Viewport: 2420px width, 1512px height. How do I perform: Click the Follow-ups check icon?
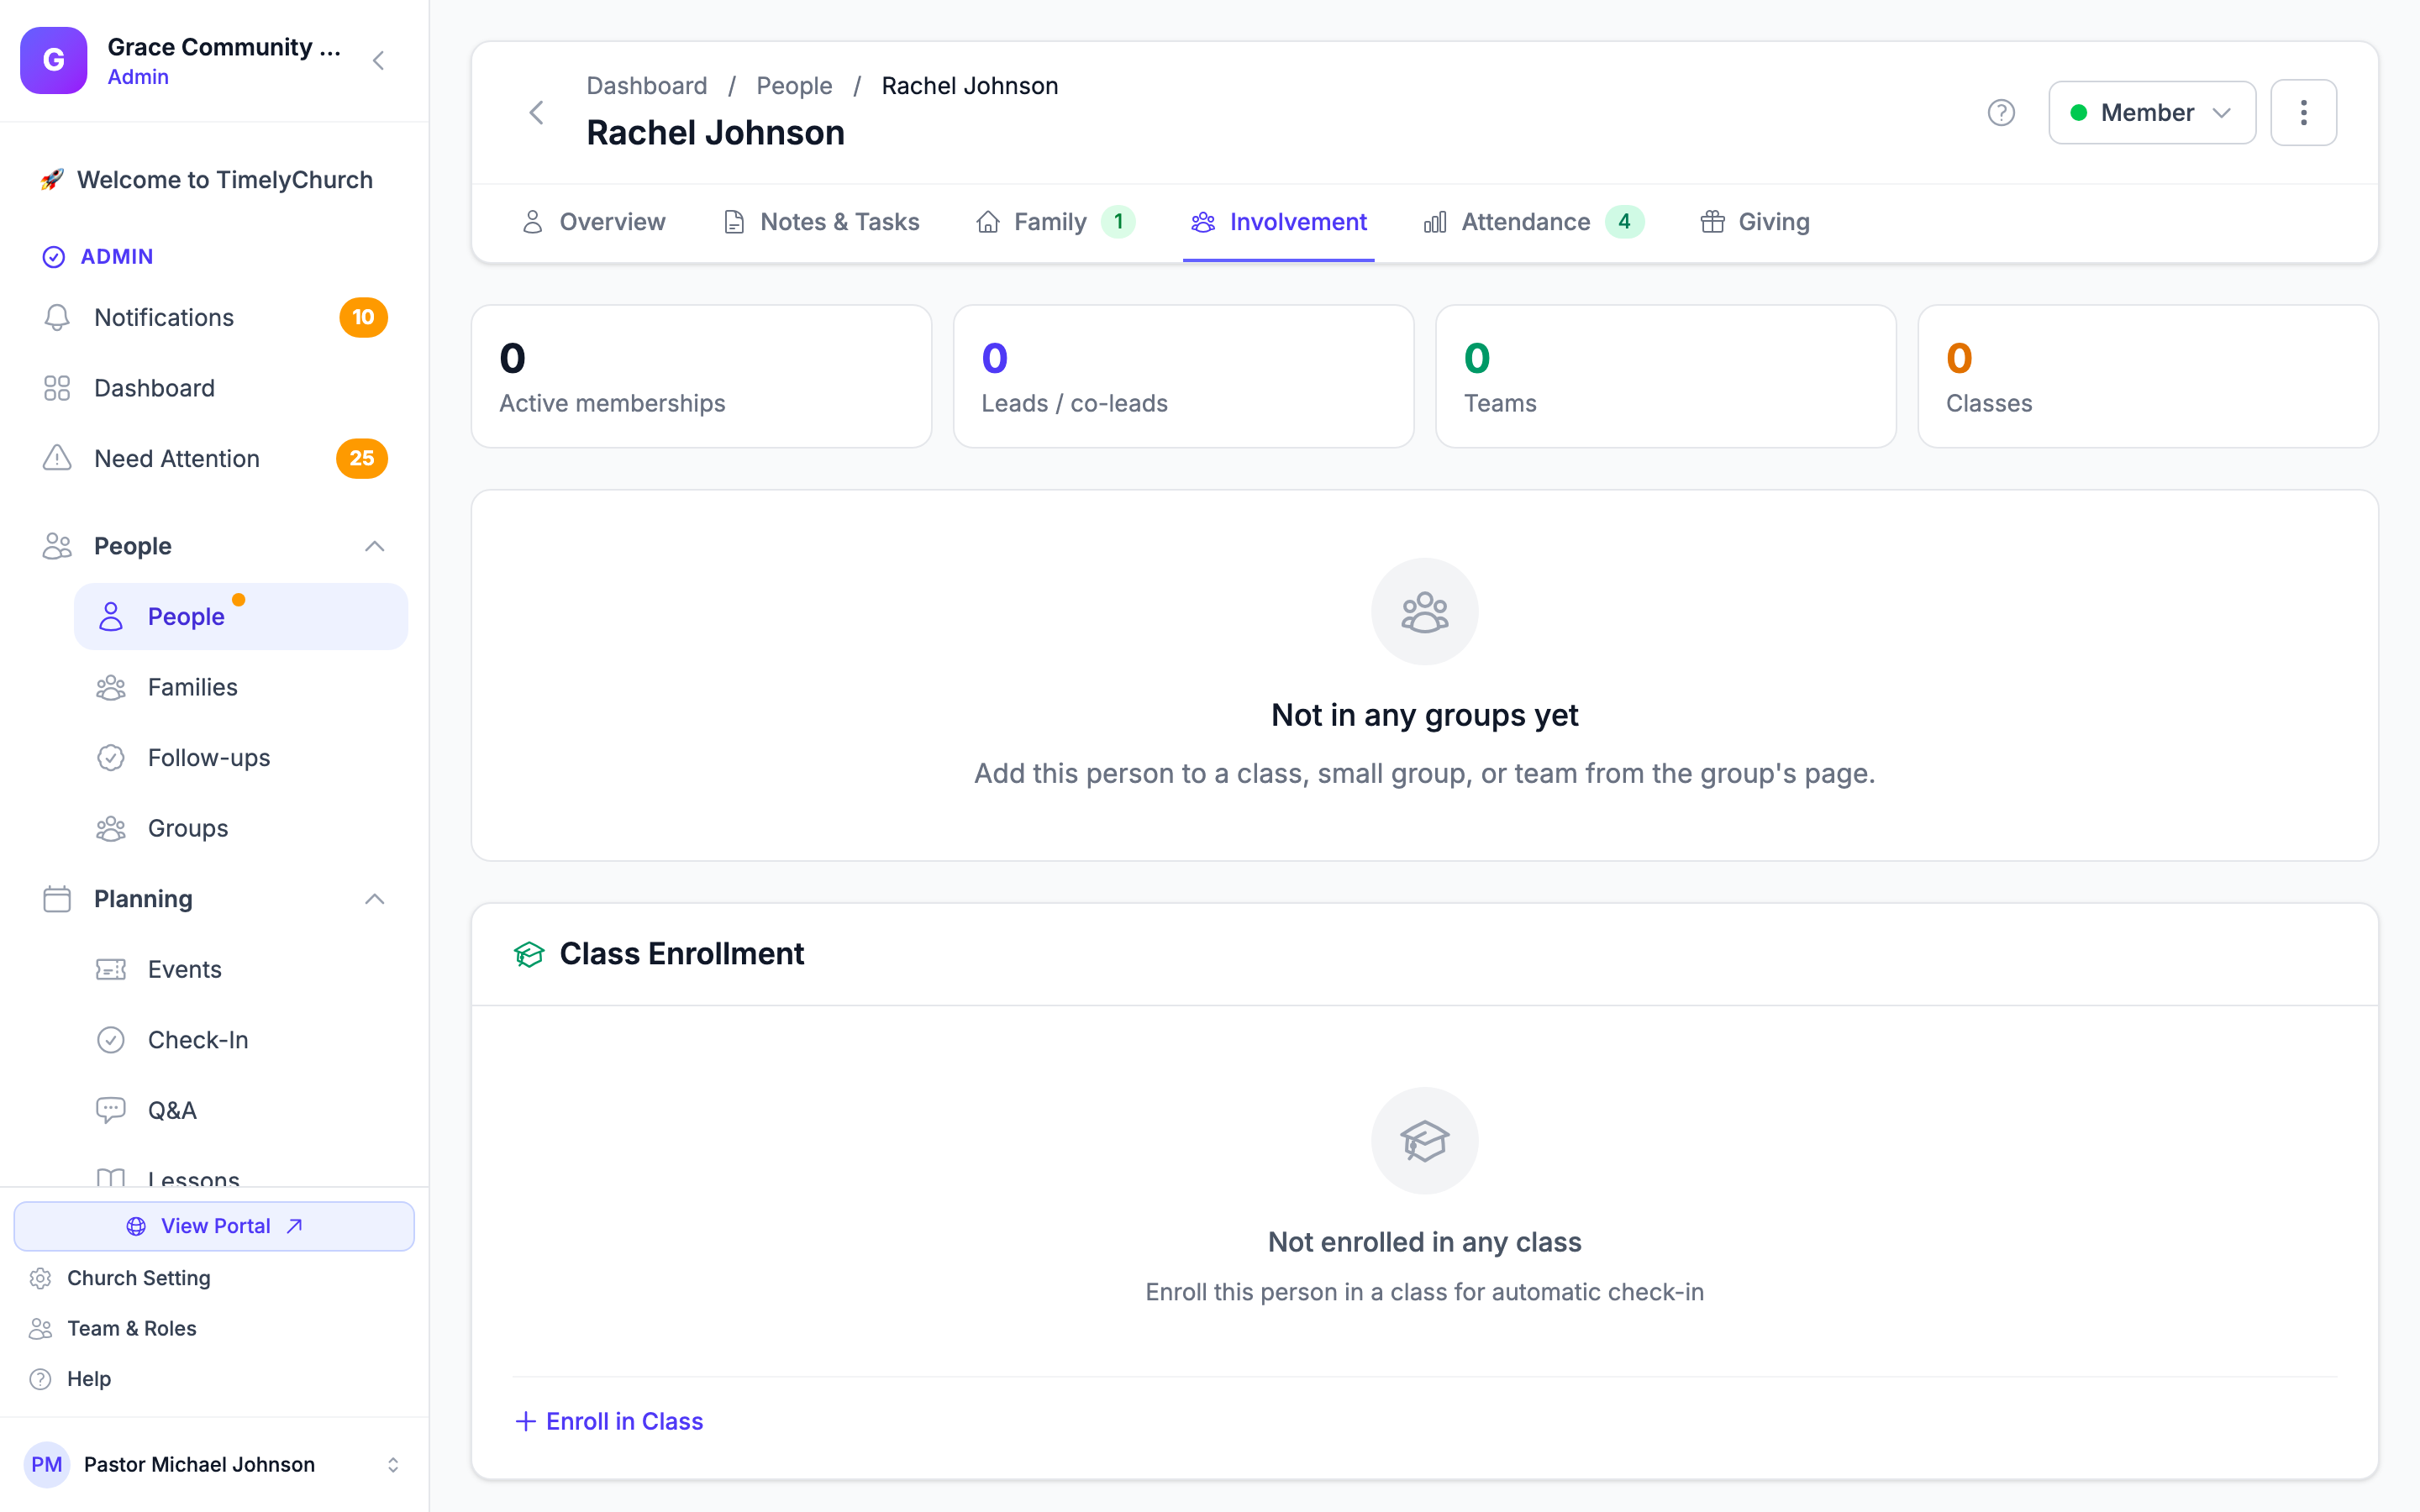click(x=111, y=758)
